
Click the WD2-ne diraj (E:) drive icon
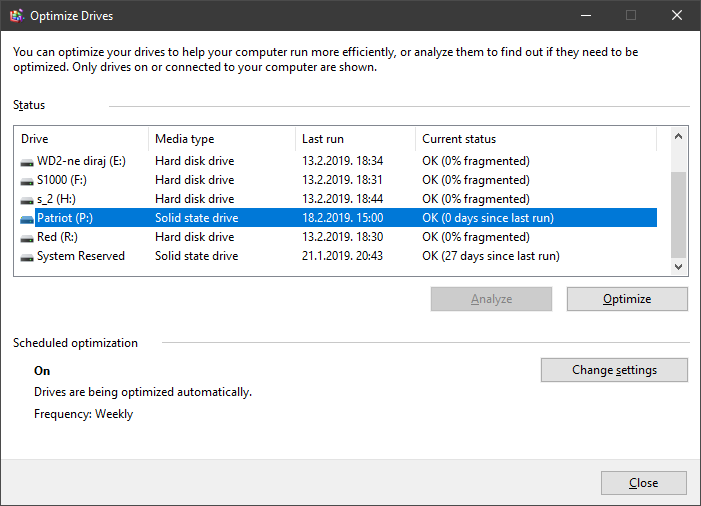click(x=27, y=162)
